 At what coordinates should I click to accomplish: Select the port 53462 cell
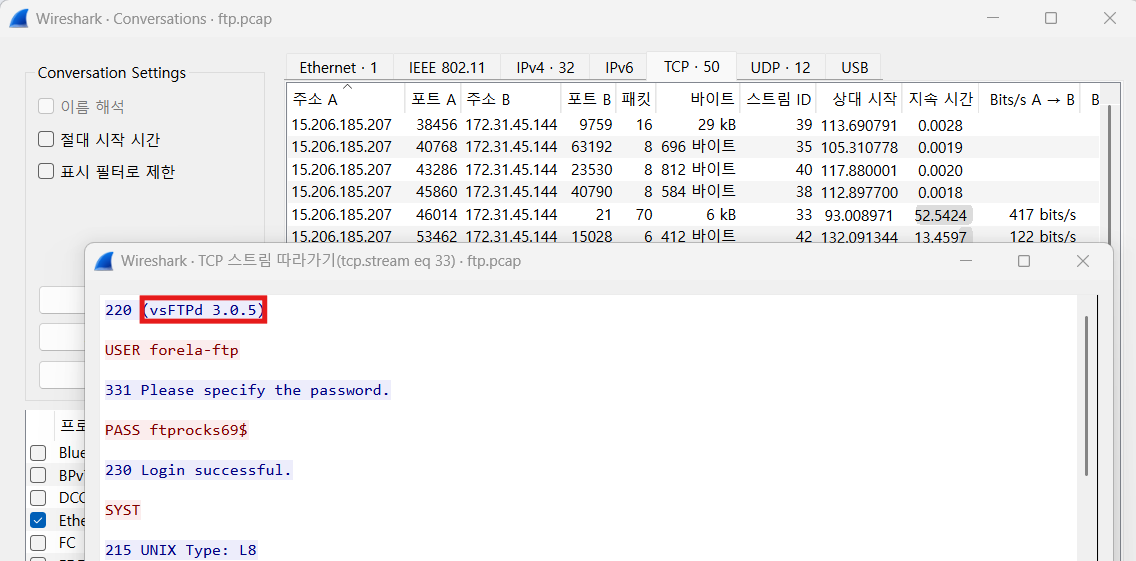pos(436,237)
